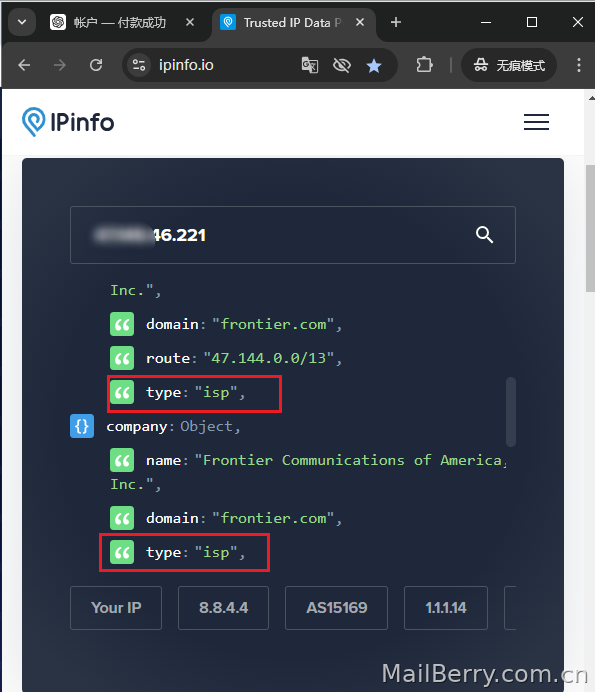The height and width of the screenshot is (692, 595).
Task: Click quote icon beside last type isp
Action: pos(122,553)
